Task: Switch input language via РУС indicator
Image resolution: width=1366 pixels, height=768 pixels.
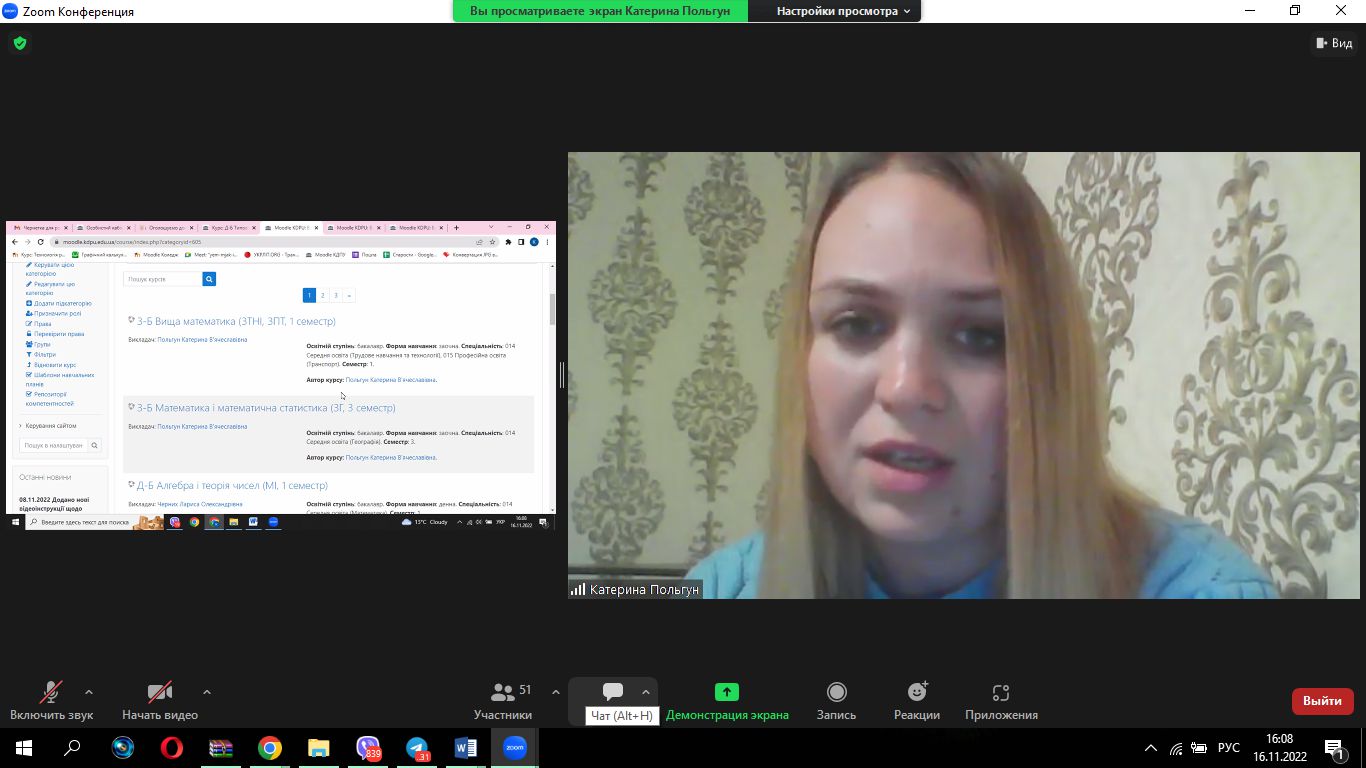Action: coord(1228,748)
